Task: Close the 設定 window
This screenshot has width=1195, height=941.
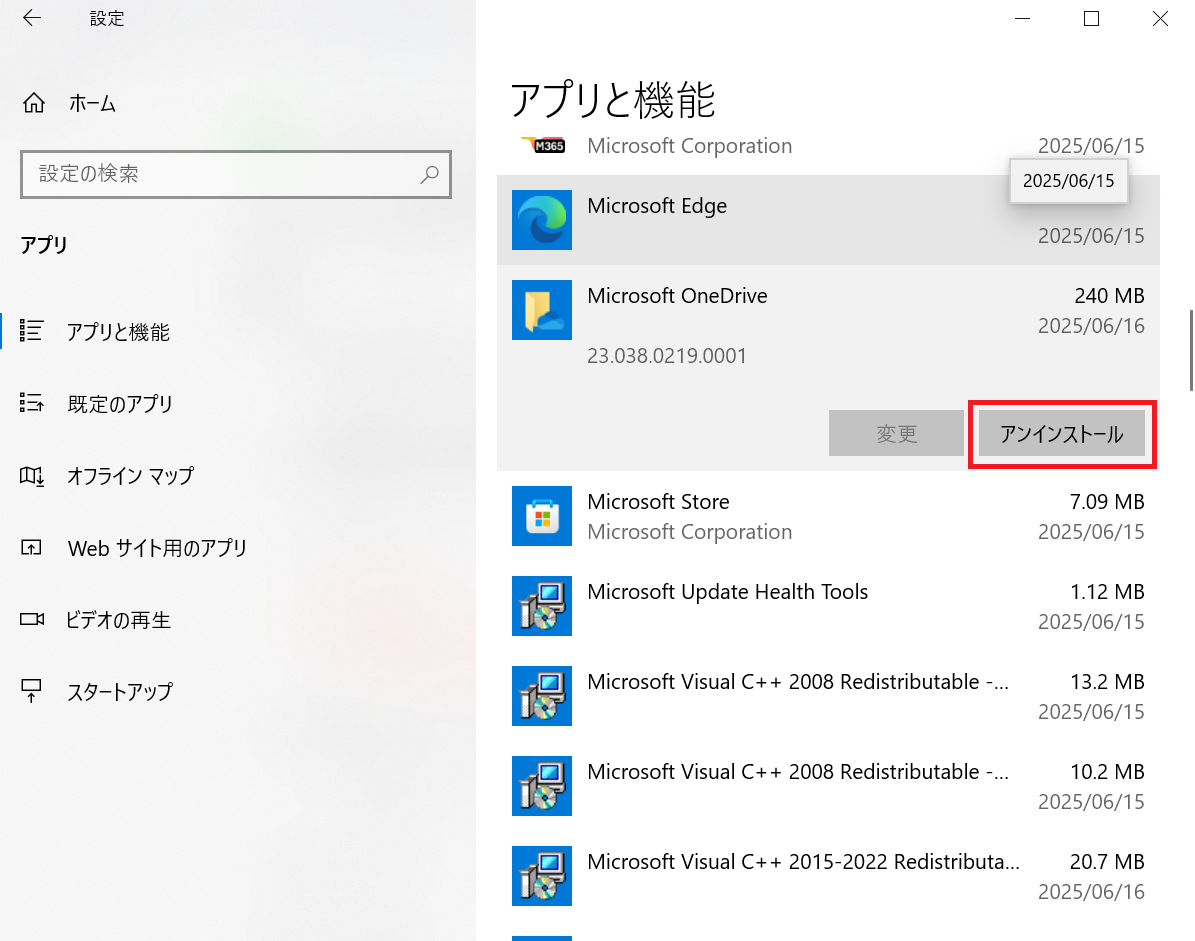Action: coord(1160,18)
